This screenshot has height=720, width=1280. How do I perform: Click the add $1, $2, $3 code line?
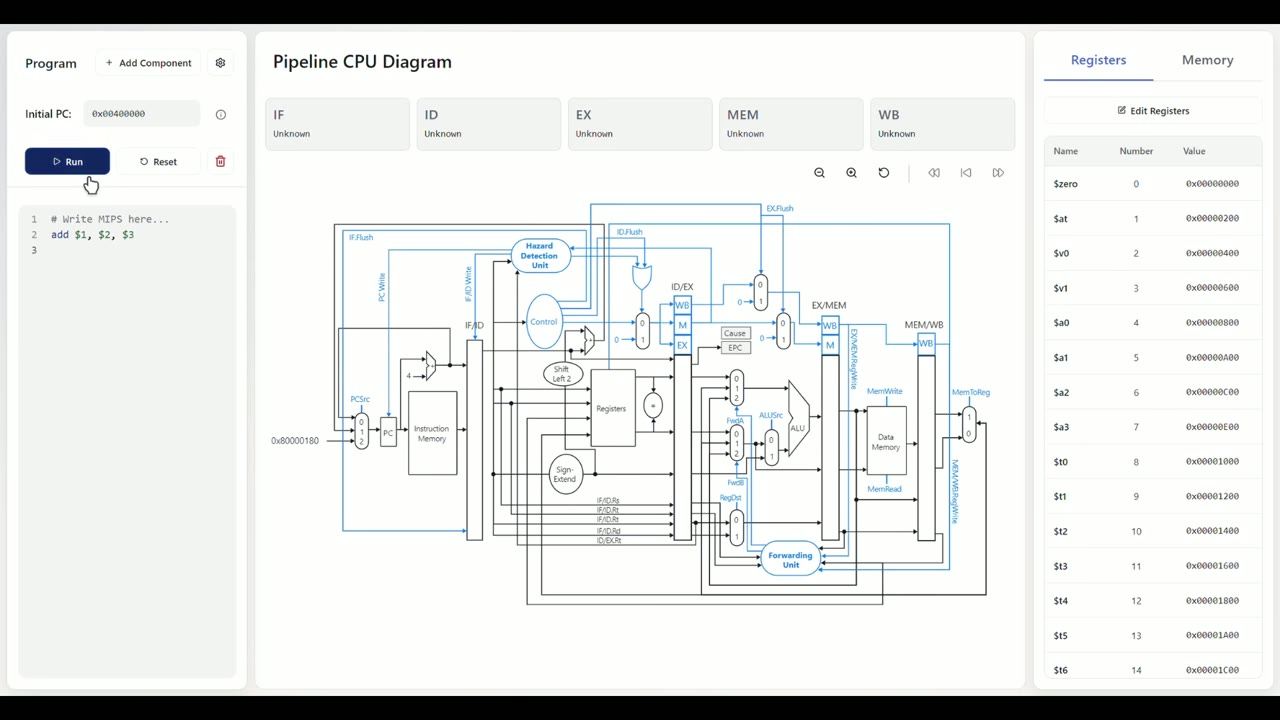[x=93, y=235]
